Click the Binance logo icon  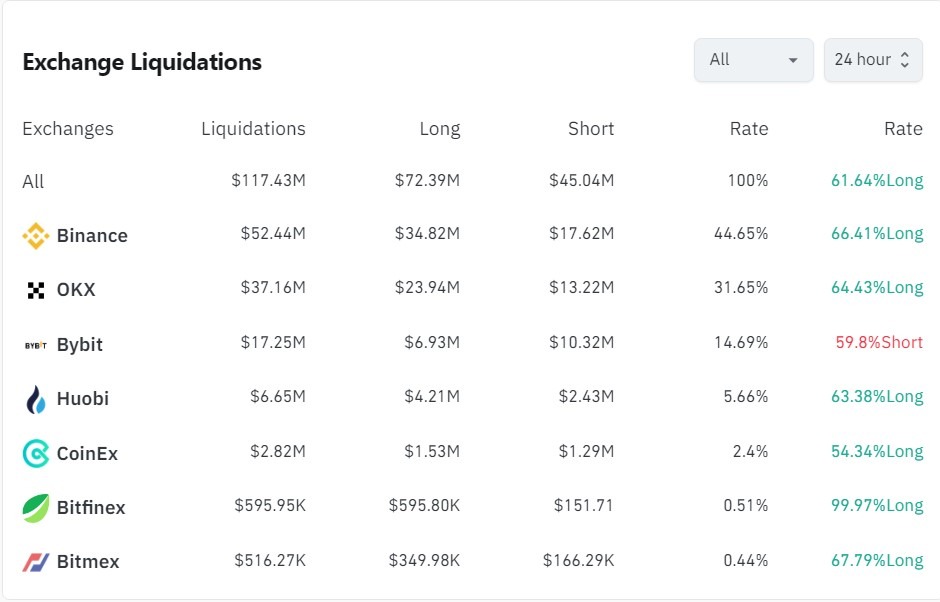click(36, 236)
